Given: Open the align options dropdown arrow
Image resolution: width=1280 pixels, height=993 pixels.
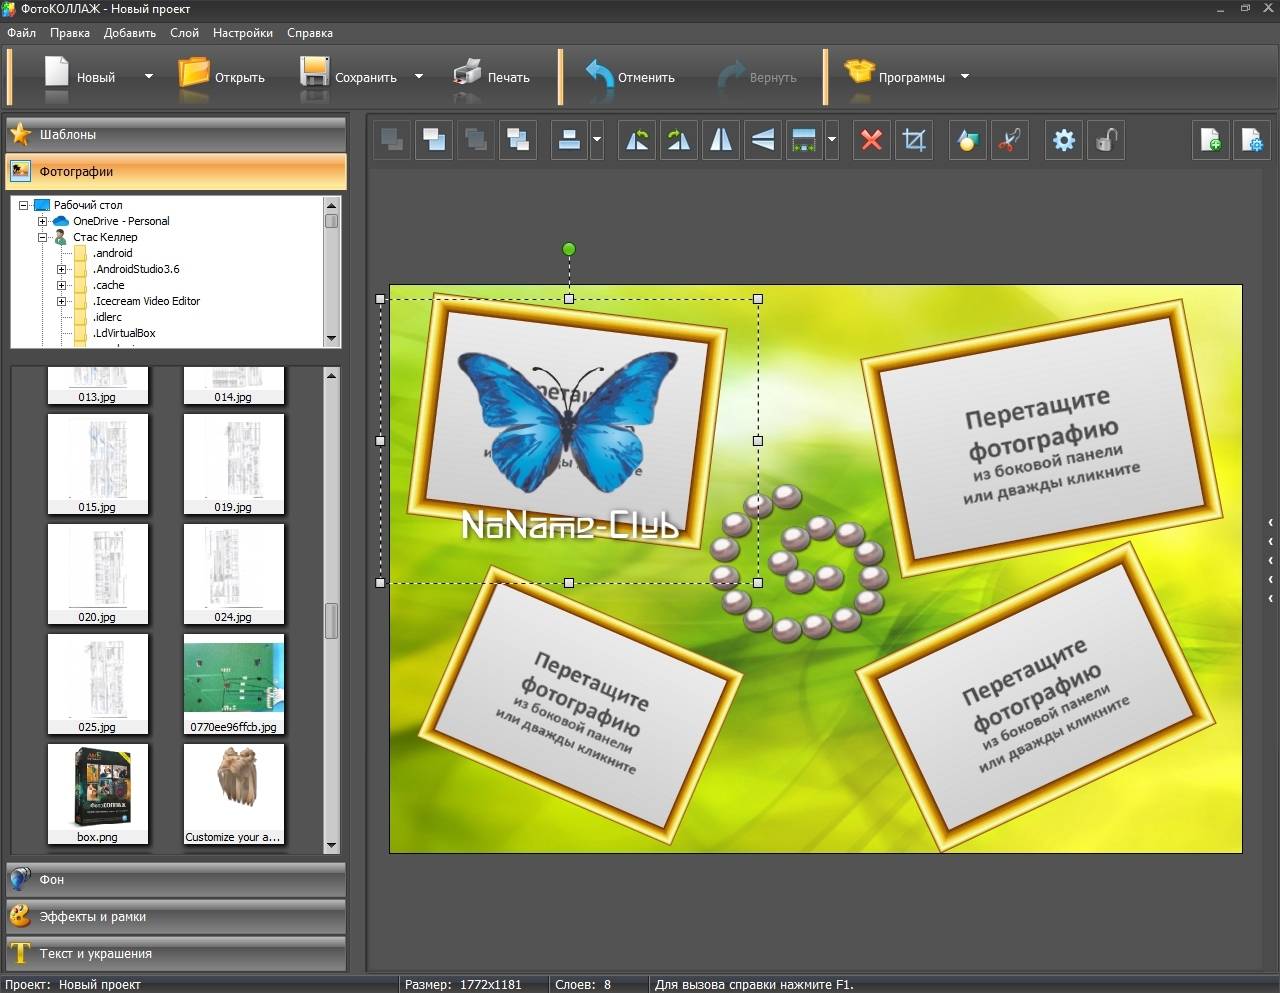Looking at the screenshot, I should pos(597,140).
